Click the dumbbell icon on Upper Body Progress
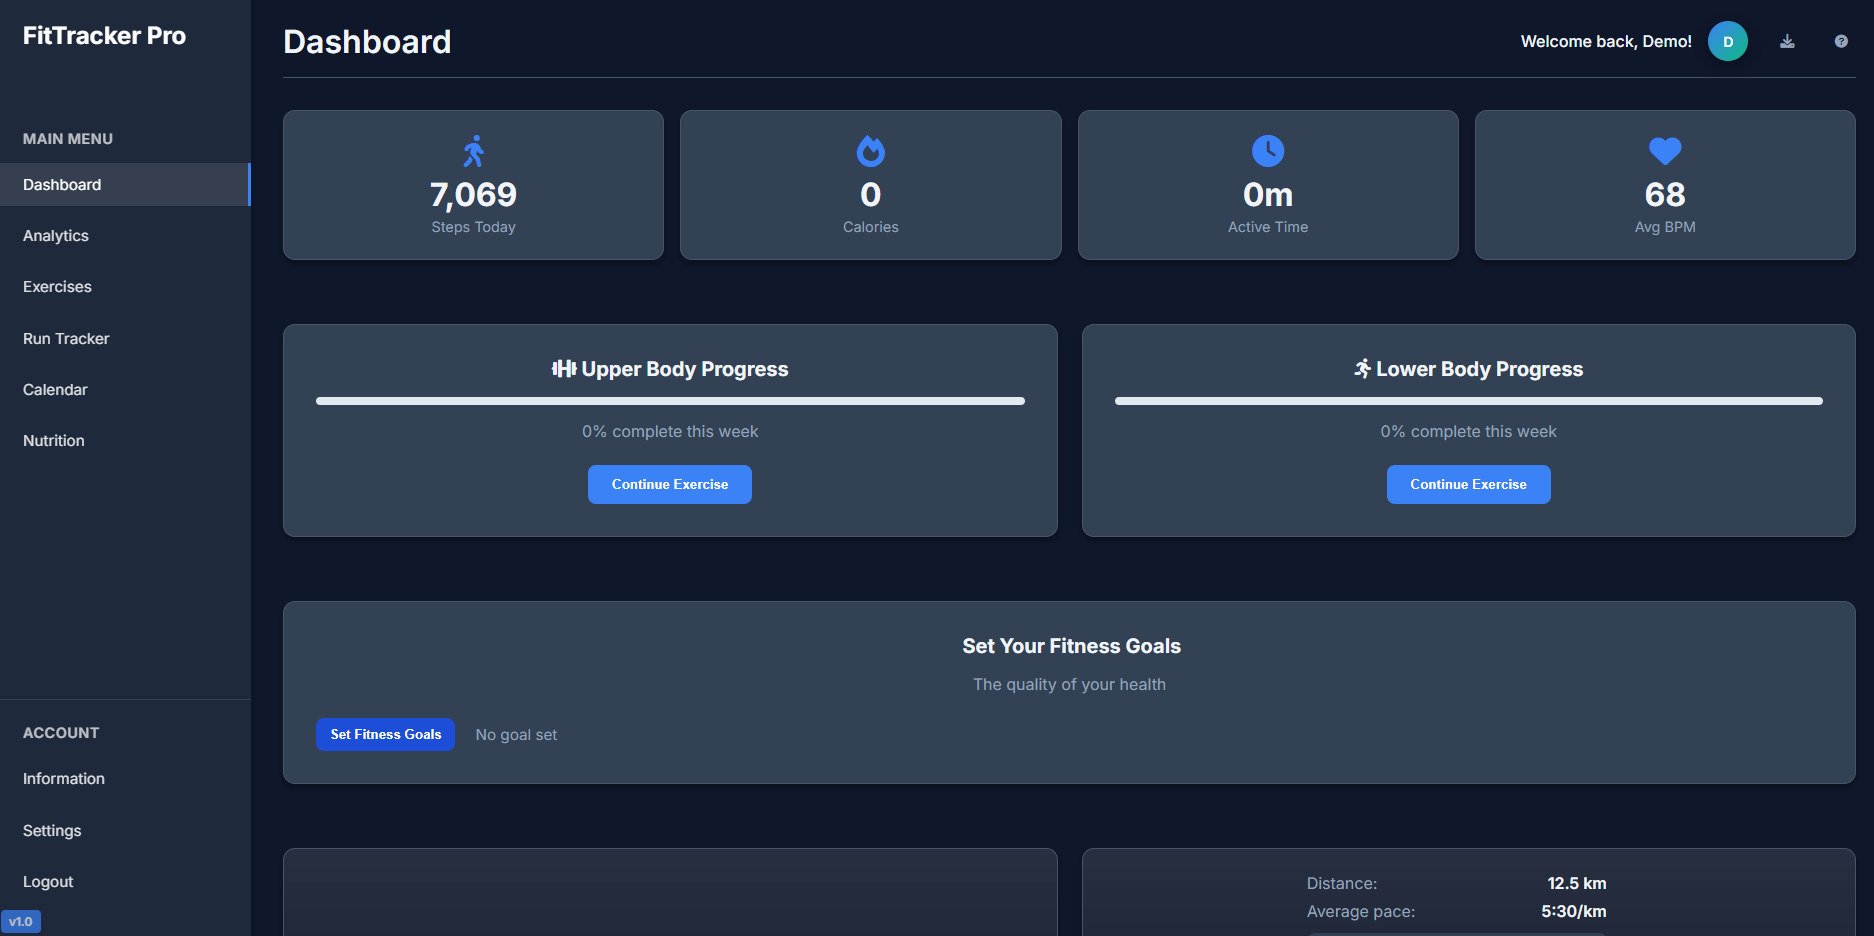 (566, 368)
